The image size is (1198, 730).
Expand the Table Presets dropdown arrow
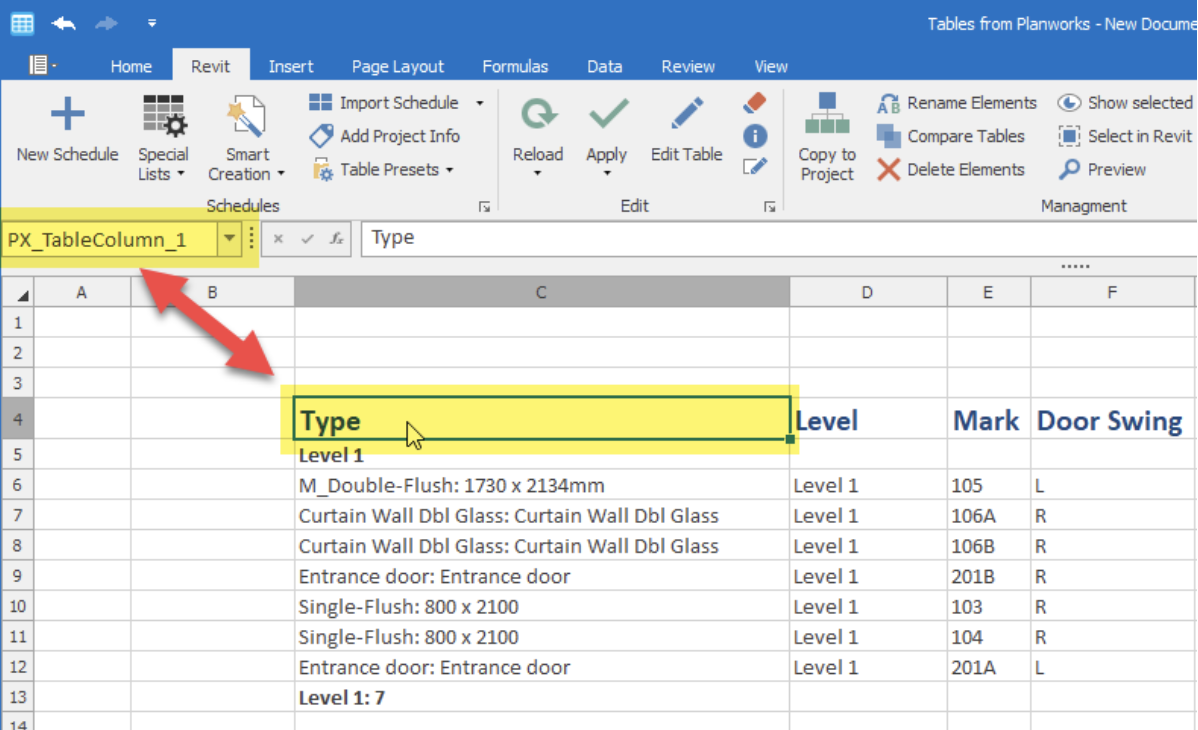pyautogui.click(x=449, y=170)
